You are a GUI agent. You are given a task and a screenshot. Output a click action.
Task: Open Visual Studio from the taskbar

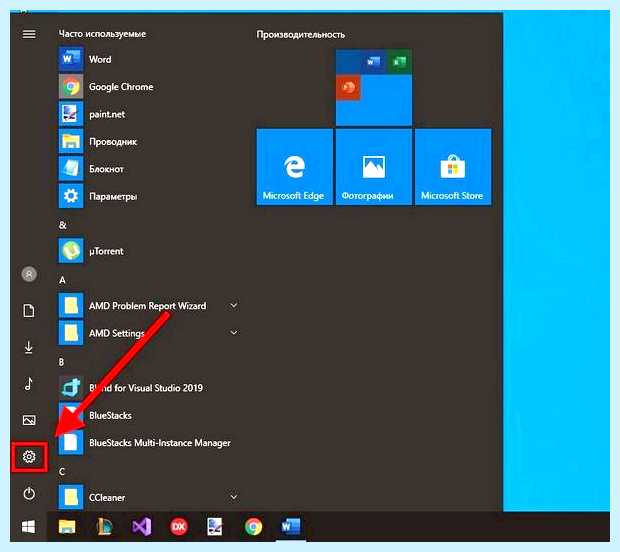coord(142,527)
